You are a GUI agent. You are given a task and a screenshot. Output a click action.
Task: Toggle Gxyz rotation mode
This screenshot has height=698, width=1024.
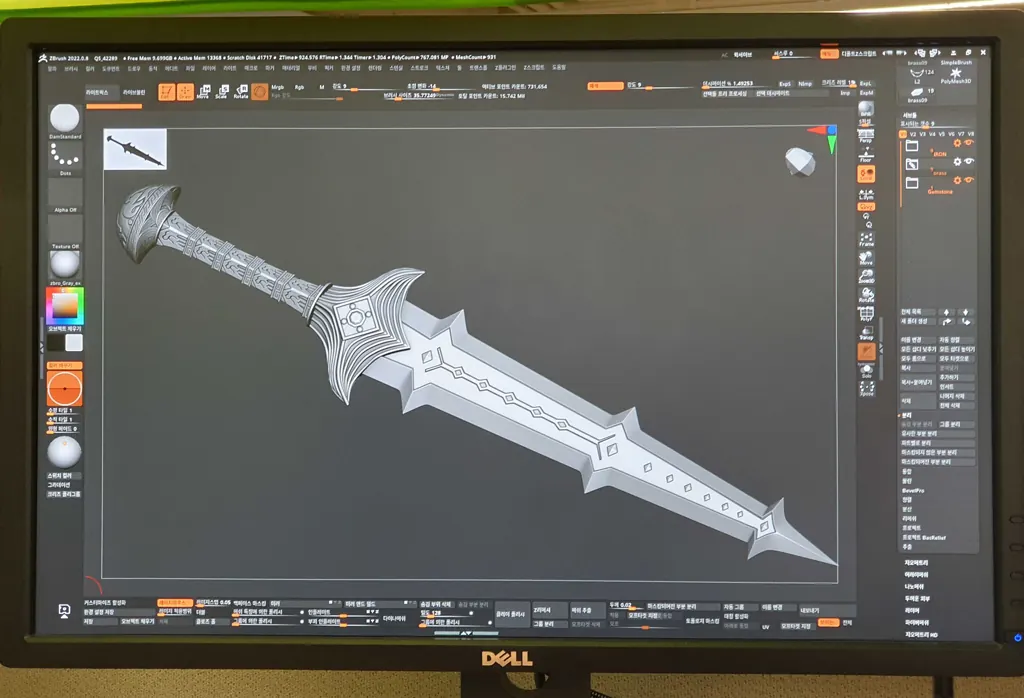click(867, 206)
